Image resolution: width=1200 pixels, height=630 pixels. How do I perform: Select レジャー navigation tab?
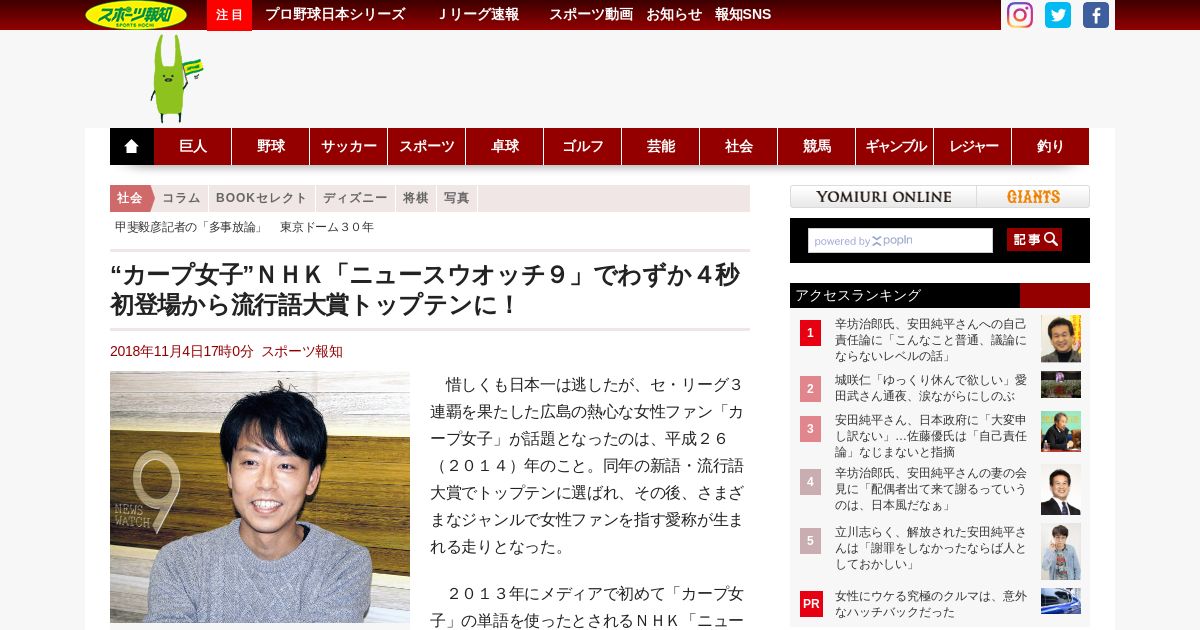(973, 146)
